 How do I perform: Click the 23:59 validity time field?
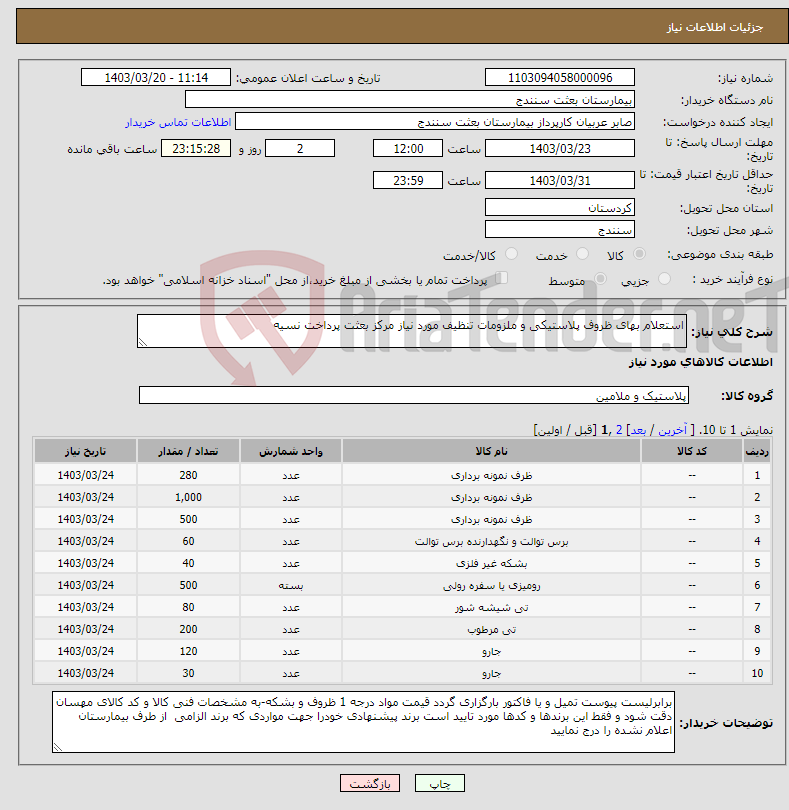click(408, 180)
